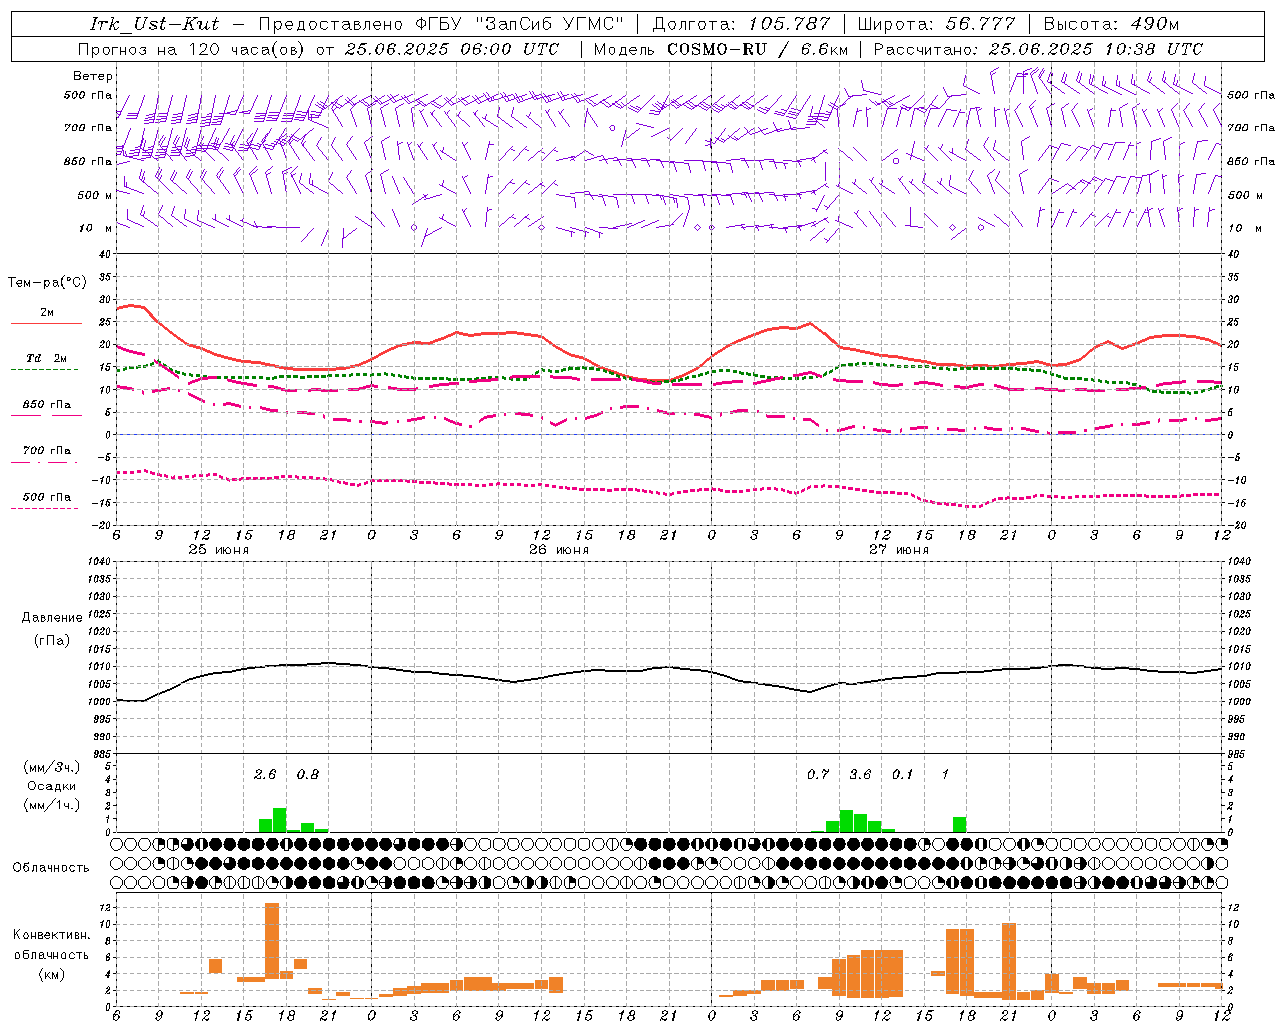Click the "26 июня" date label
The height and width of the screenshot is (1024, 1280).
click(559, 550)
